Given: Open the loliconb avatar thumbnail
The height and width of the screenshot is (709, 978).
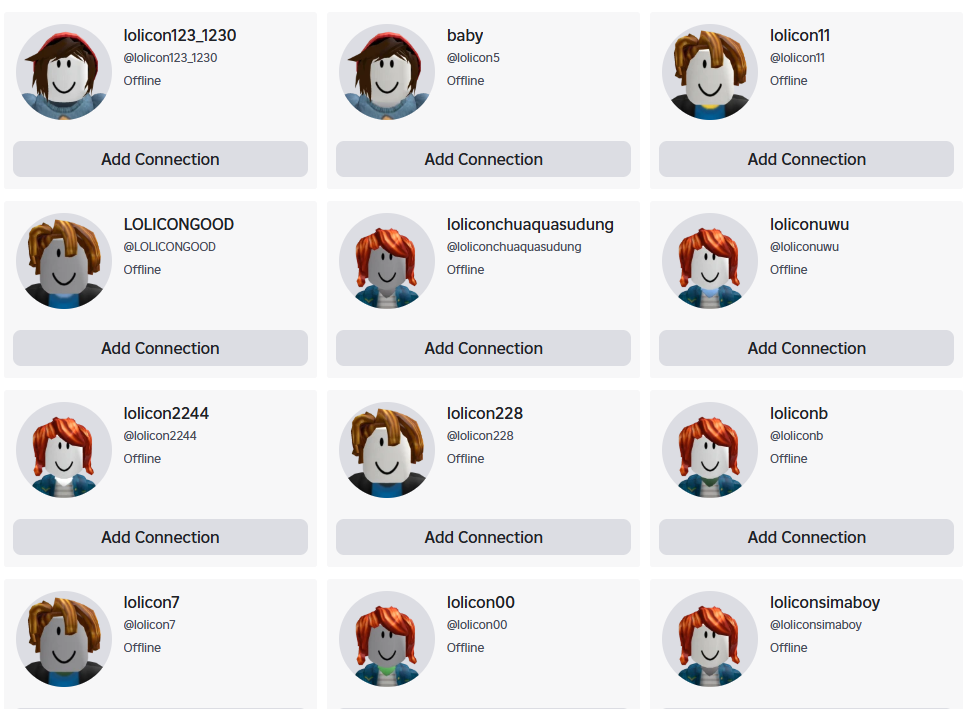Looking at the screenshot, I should [710, 450].
